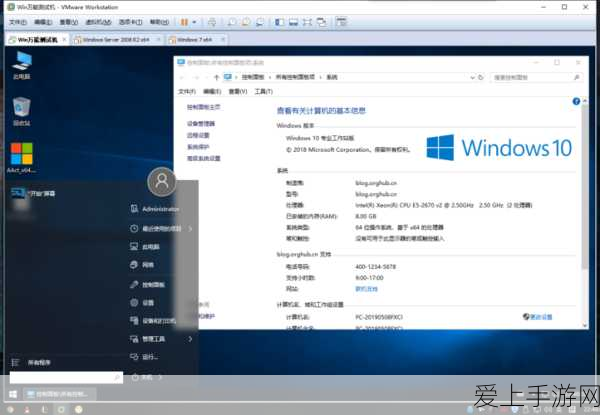Screen dimensions: 600x415
Task: Click the shutdown 关机 power button
Action: (x=142, y=377)
